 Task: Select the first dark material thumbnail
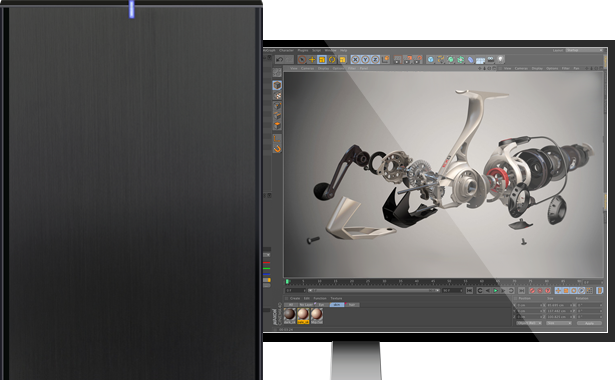(290, 315)
